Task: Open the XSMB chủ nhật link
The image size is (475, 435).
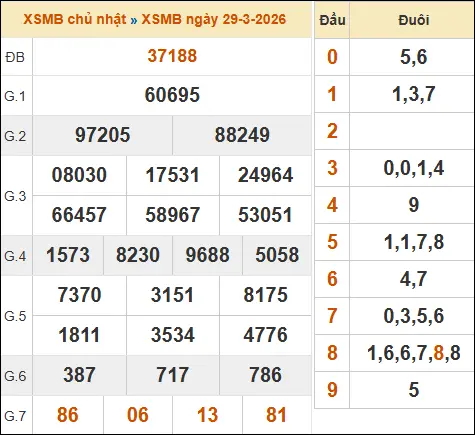Action: pyautogui.click(x=75, y=19)
